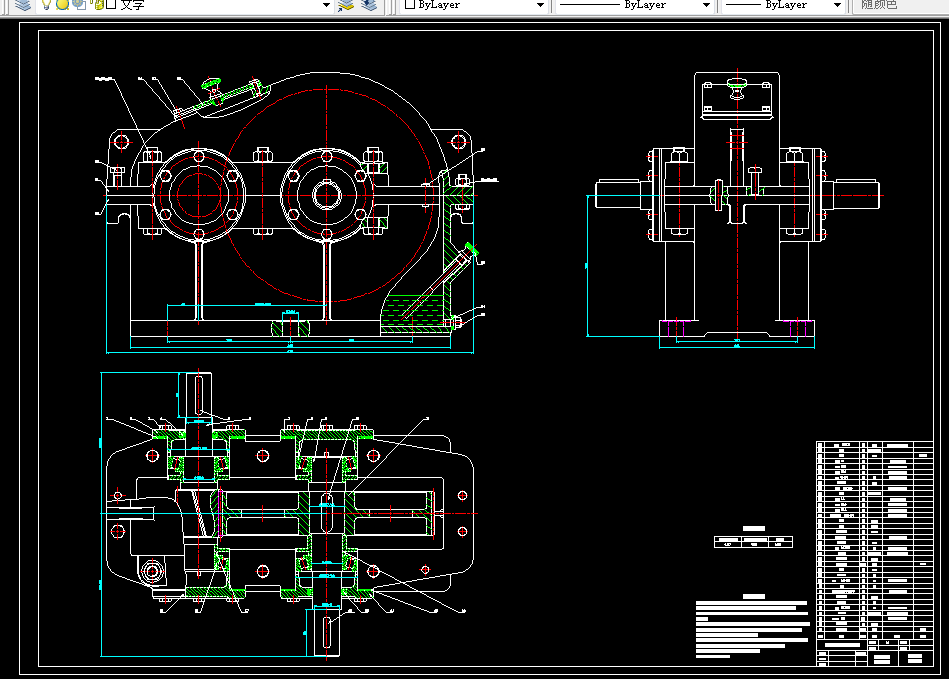The height and width of the screenshot is (679, 949).
Task: Expand the 文字 layer dropdown arrow
Action: point(326,5)
